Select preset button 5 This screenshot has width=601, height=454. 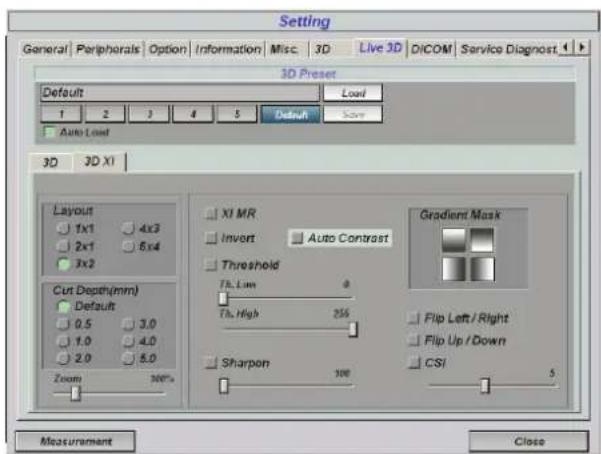(x=237, y=114)
